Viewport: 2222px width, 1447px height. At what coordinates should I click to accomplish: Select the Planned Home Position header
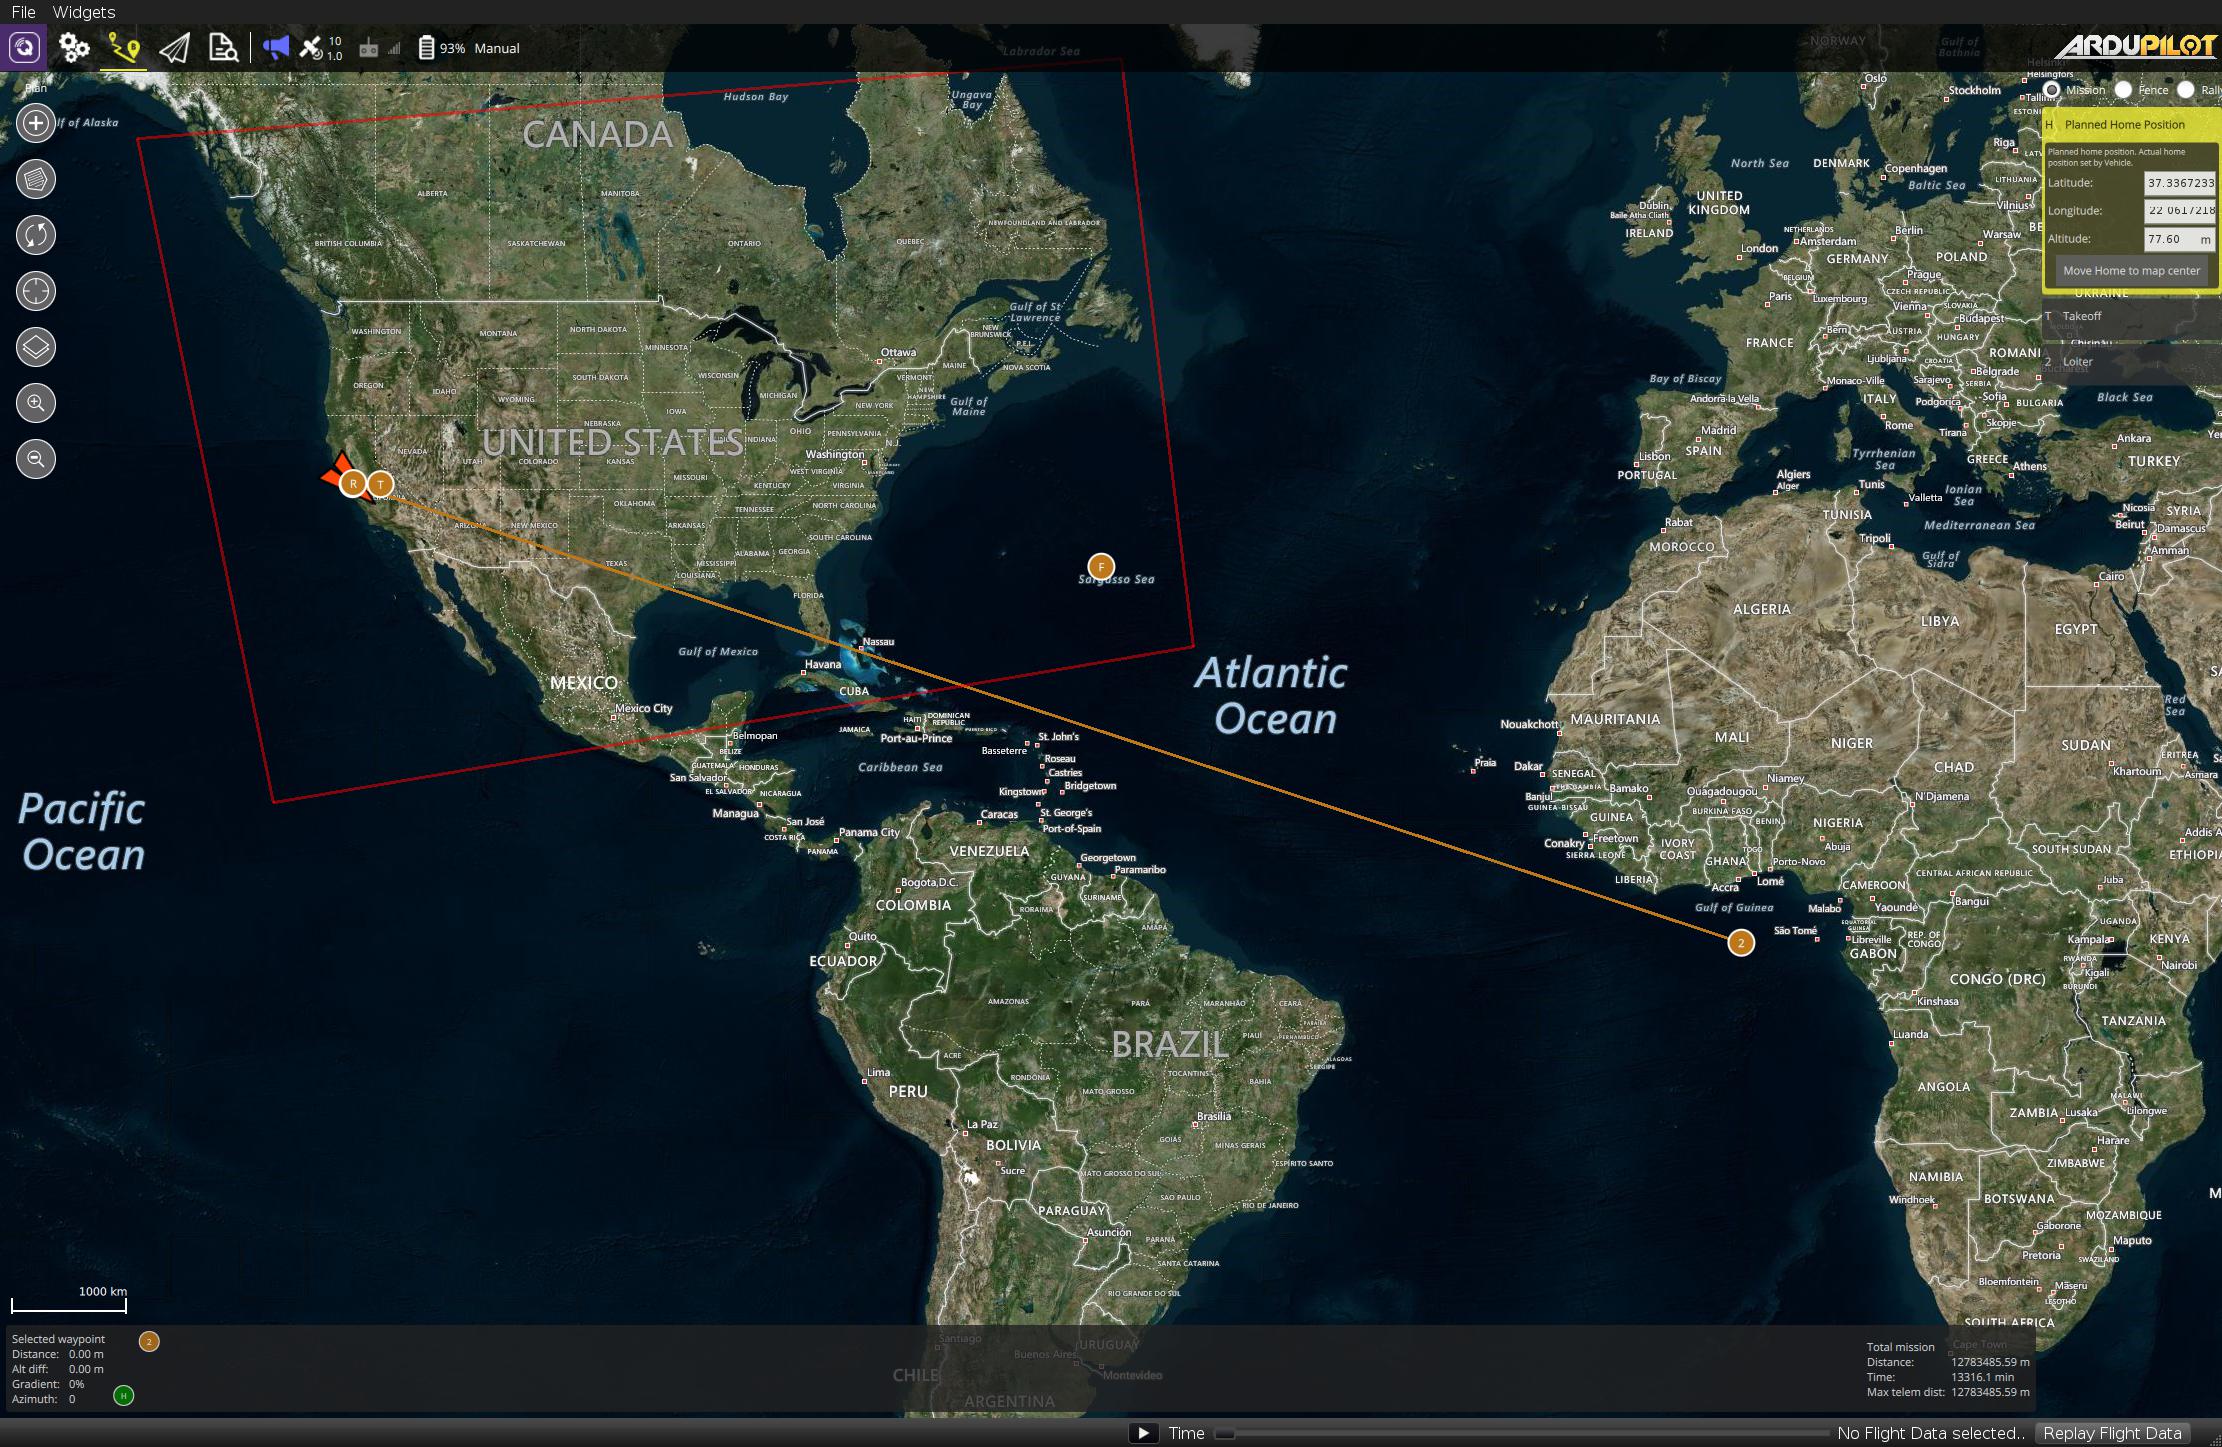click(x=2130, y=125)
